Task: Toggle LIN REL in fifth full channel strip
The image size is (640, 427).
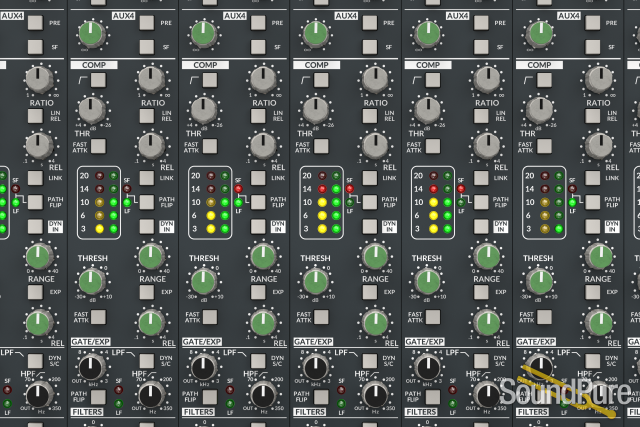Action: 592,116
